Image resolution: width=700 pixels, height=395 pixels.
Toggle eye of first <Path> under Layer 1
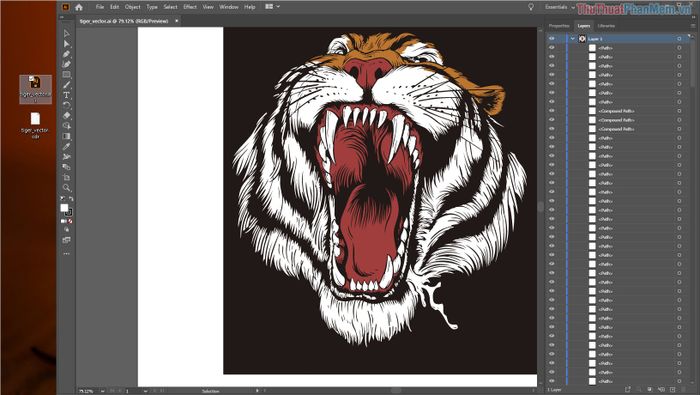tap(552, 48)
